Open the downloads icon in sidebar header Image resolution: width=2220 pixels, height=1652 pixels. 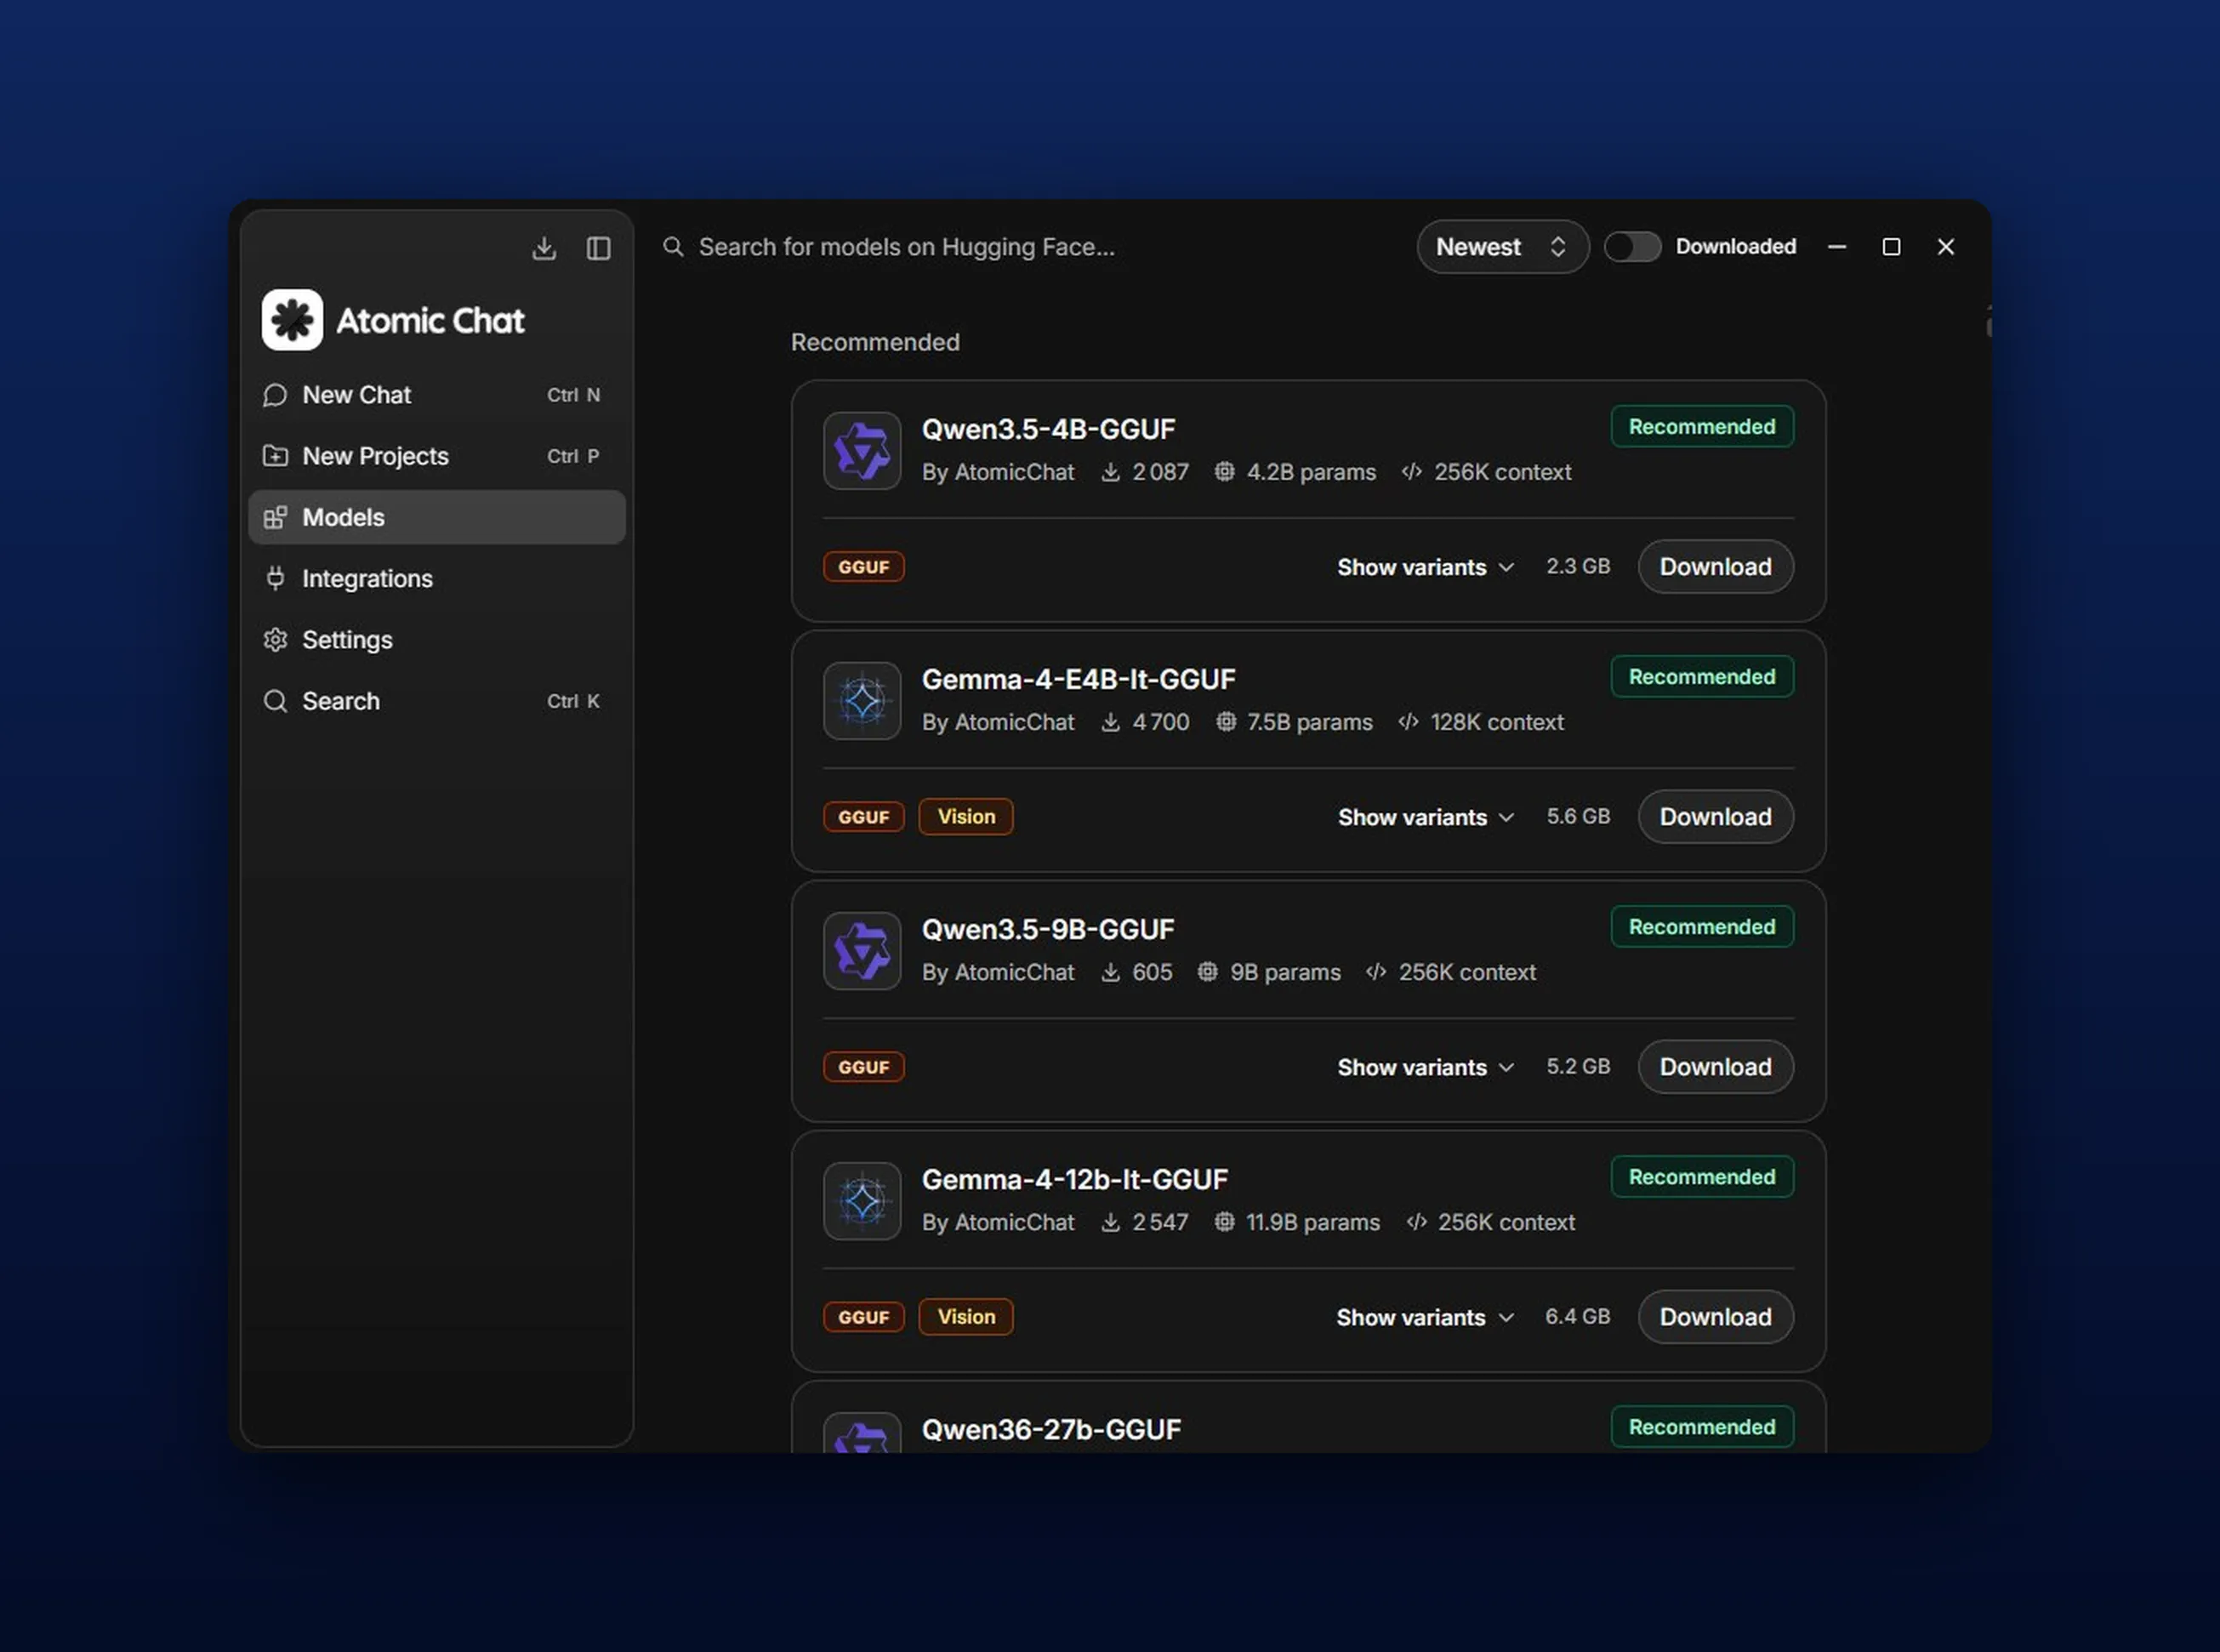click(x=544, y=248)
